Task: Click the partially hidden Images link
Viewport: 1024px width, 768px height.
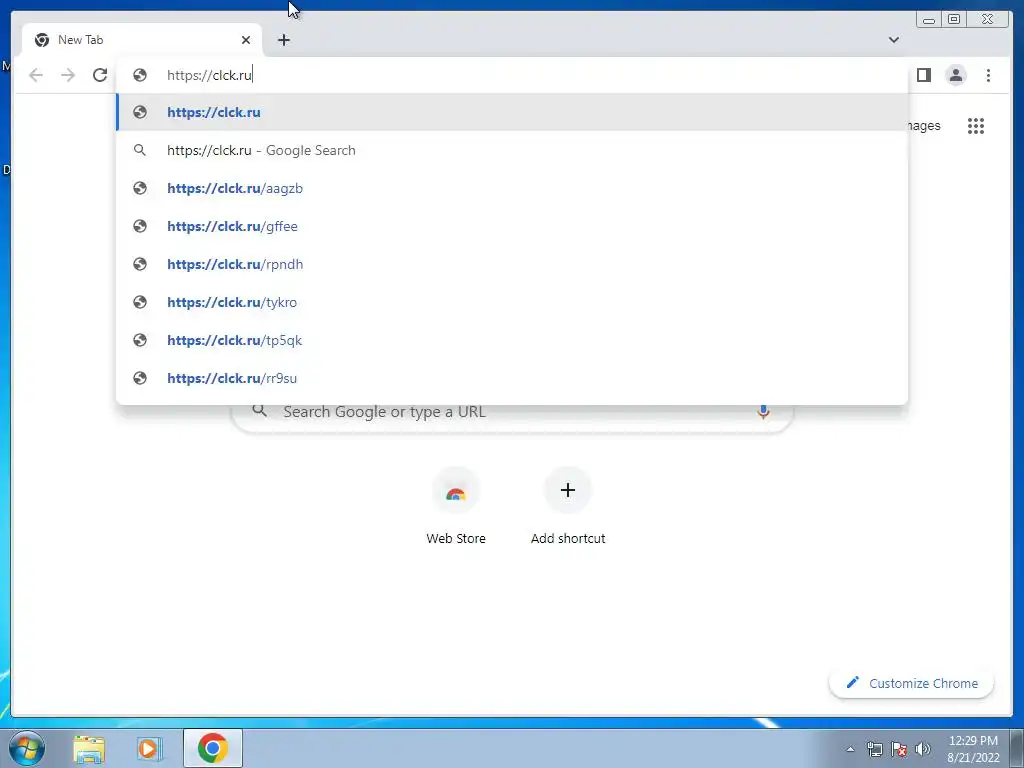Action: (x=925, y=125)
